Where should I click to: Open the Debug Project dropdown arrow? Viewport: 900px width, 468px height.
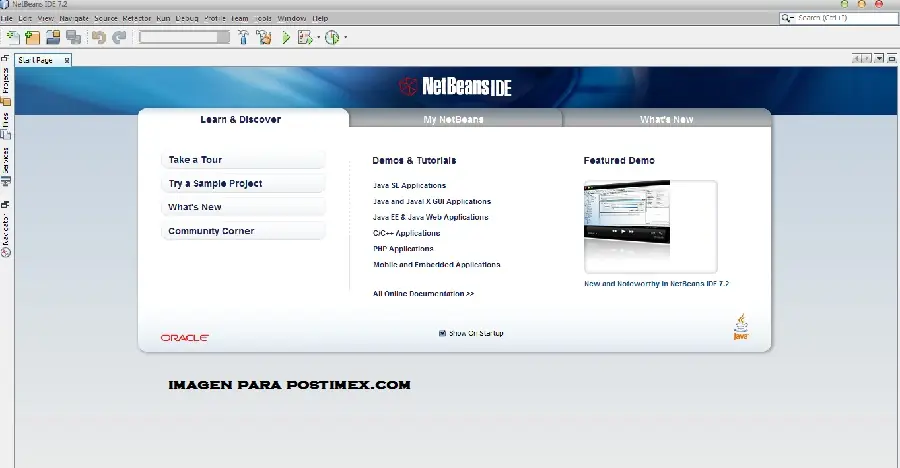pyautogui.click(x=319, y=38)
